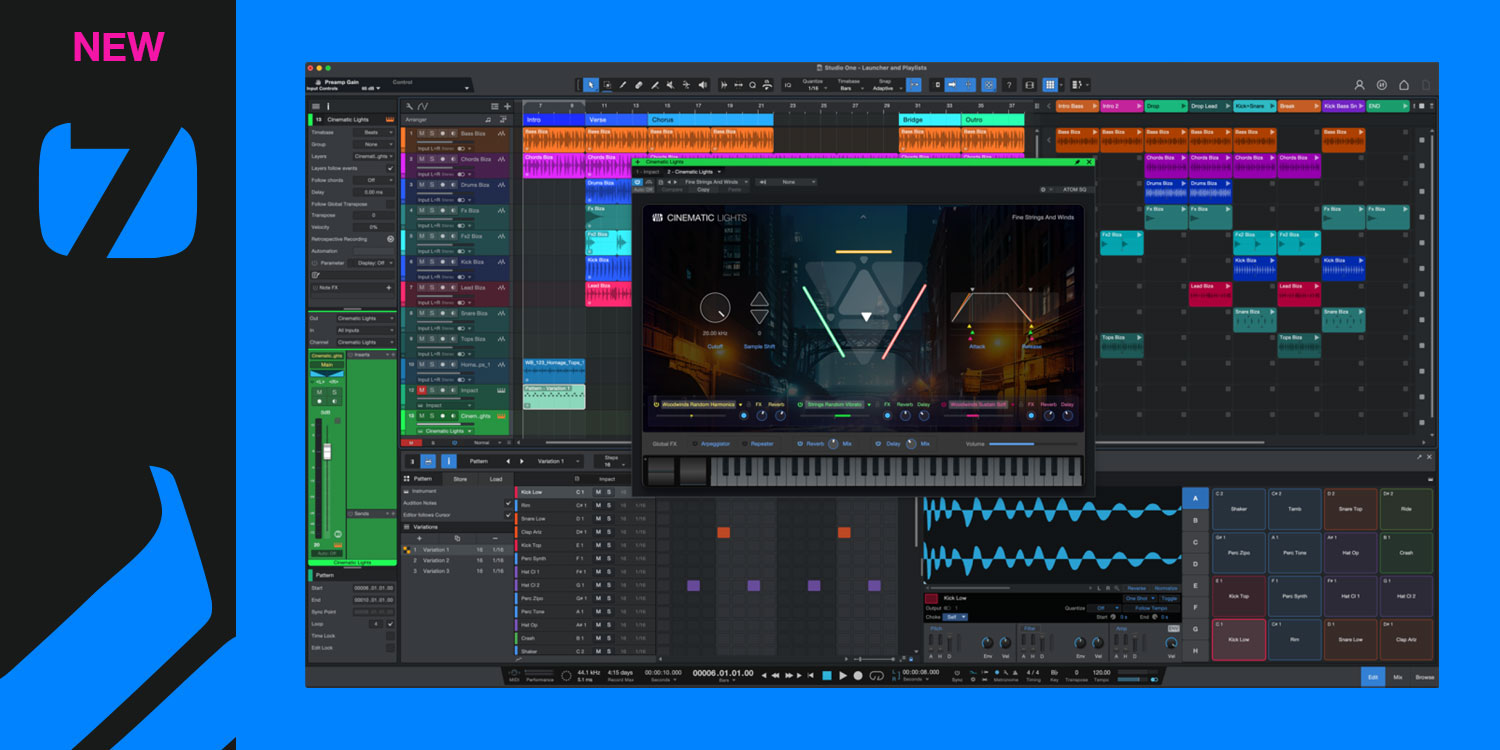Open the Choke Self dropdown
Image resolution: width=1500 pixels, height=750 pixels.
(x=955, y=617)
